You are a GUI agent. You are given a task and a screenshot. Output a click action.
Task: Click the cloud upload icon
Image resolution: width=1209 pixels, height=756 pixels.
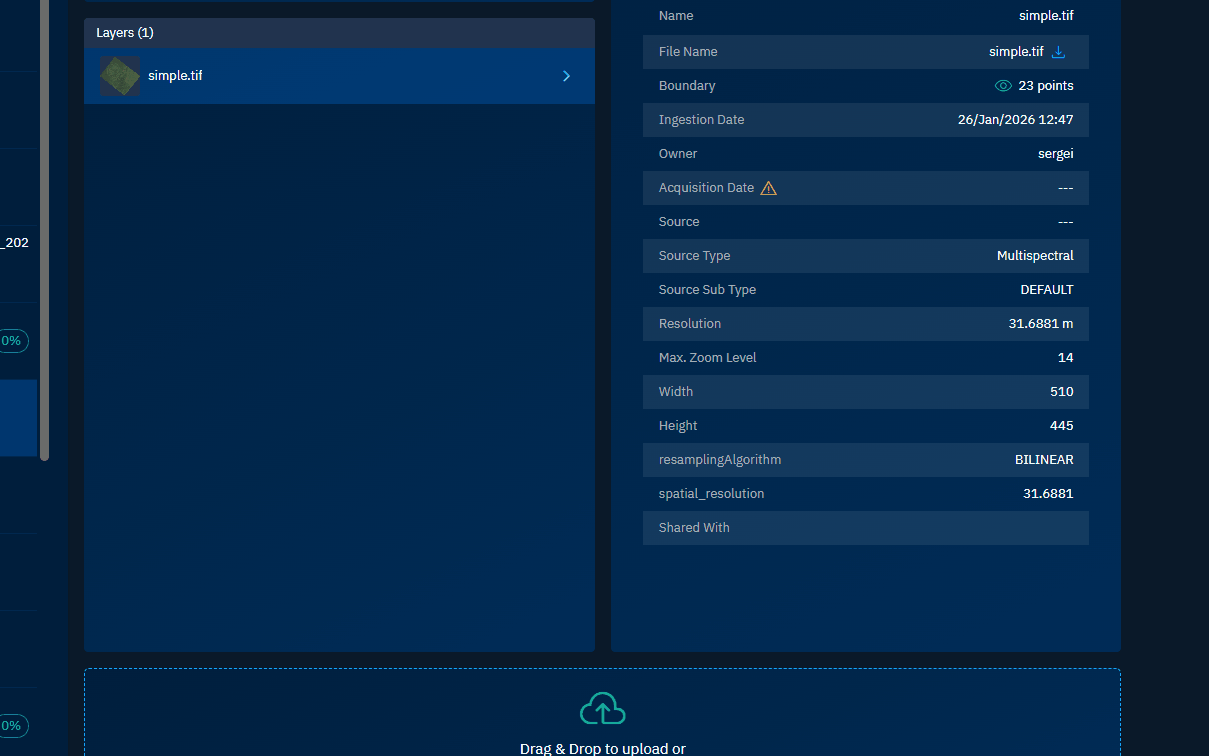(602, 708)
